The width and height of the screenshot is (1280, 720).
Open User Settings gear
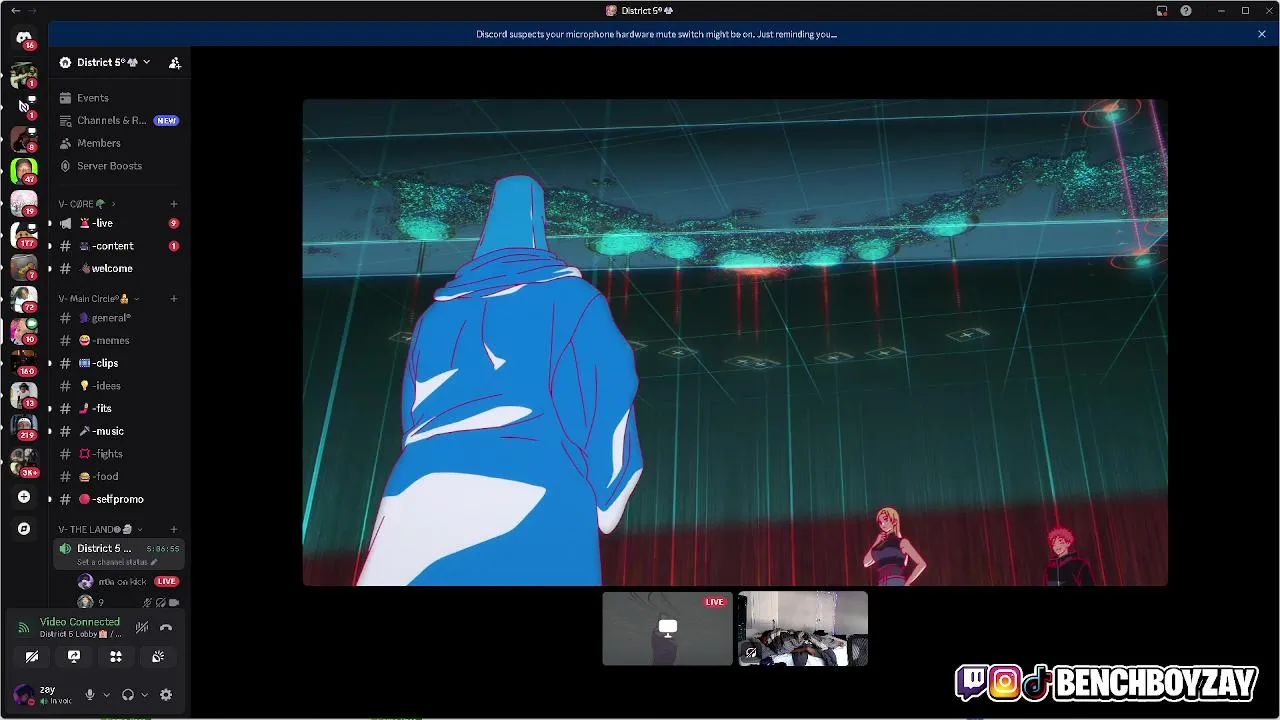[166, 695]
